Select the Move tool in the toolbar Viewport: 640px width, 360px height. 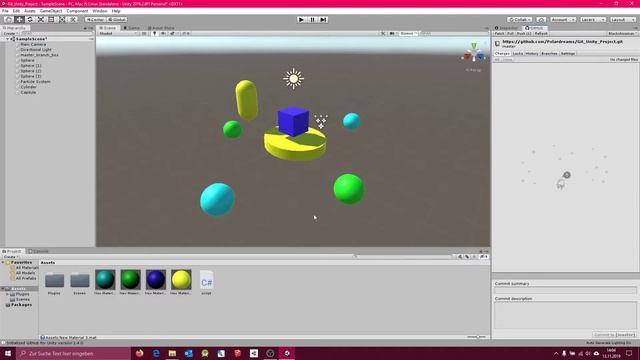coord(19,20)
